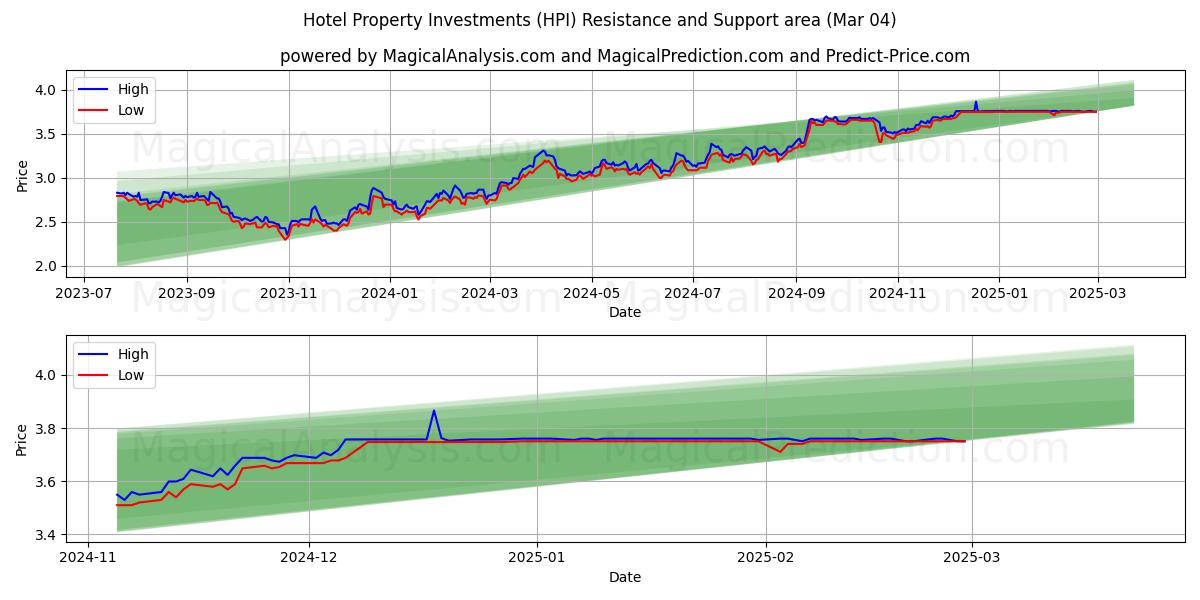Click the '2025-01' x-axis label in the top chart
This screenshot has height=600, width=1200.
[x=999, y=295]
